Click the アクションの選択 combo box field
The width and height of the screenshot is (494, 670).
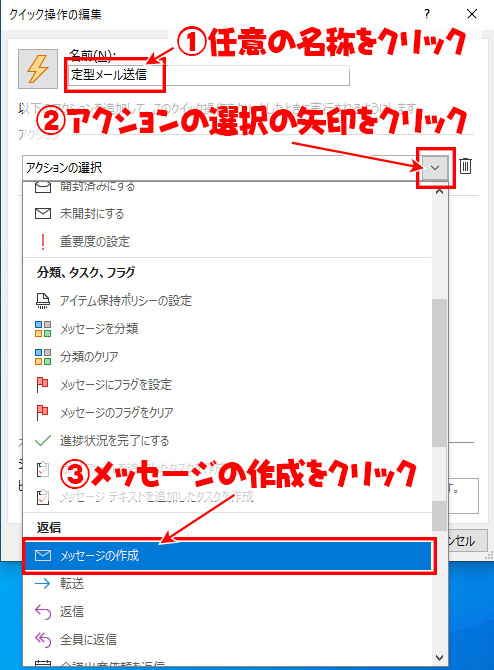click(222, 168)
